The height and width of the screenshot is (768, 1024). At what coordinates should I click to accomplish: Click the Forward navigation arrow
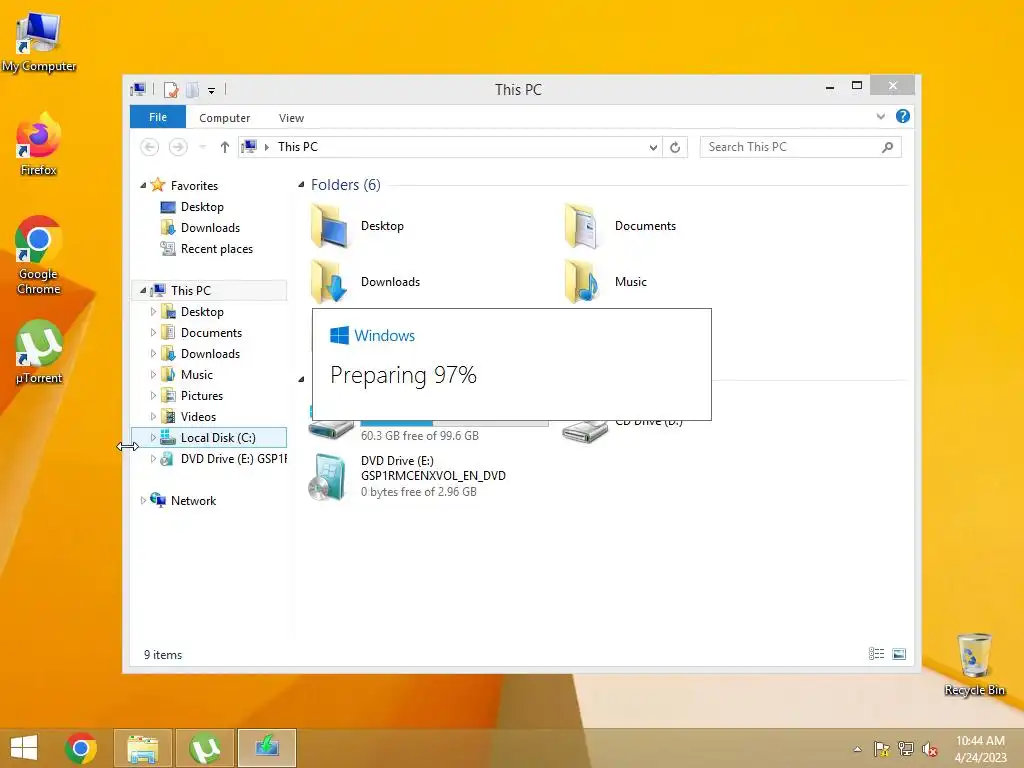point(178,147)
